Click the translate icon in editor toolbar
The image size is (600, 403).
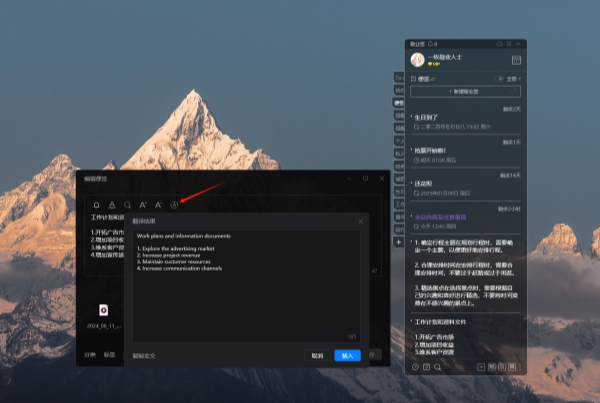coord(173,204)
